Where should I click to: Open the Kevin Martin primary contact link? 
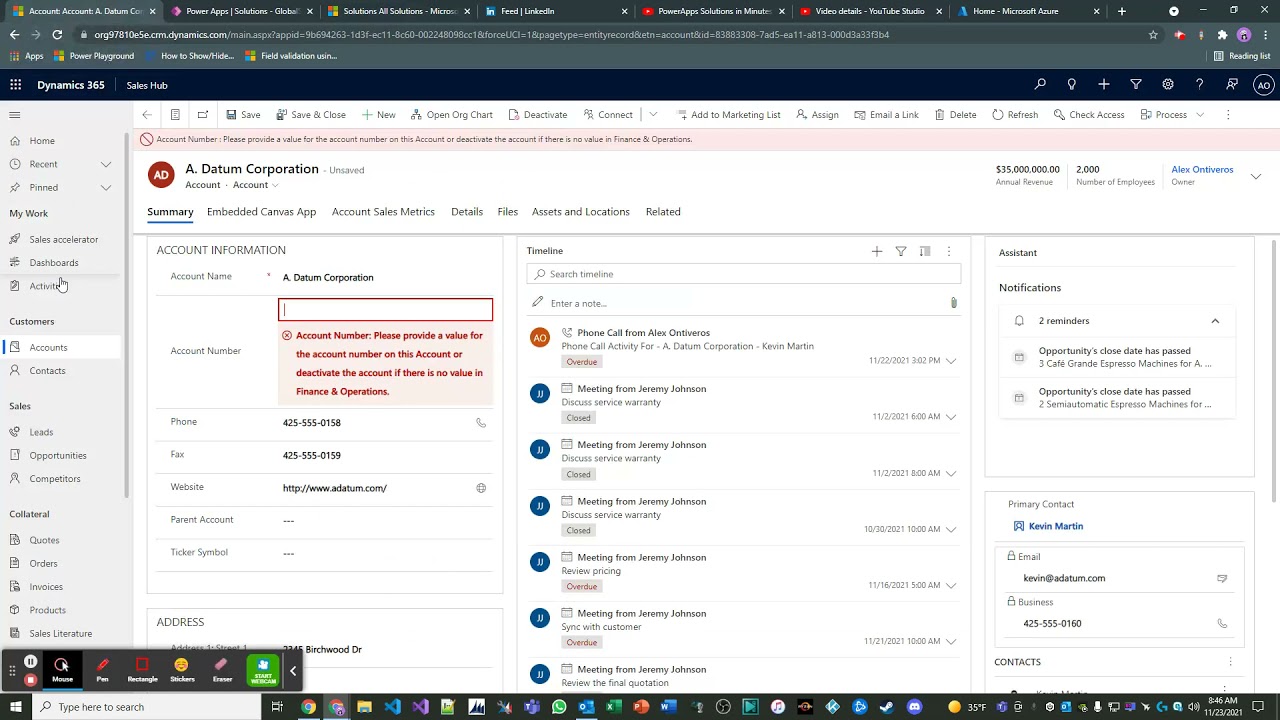pyautogui.click(x=1056, y=526)
